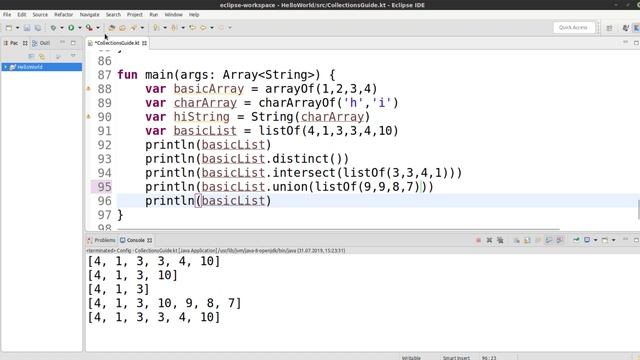Open the Open Console dropdown arrow

[613, 240]
